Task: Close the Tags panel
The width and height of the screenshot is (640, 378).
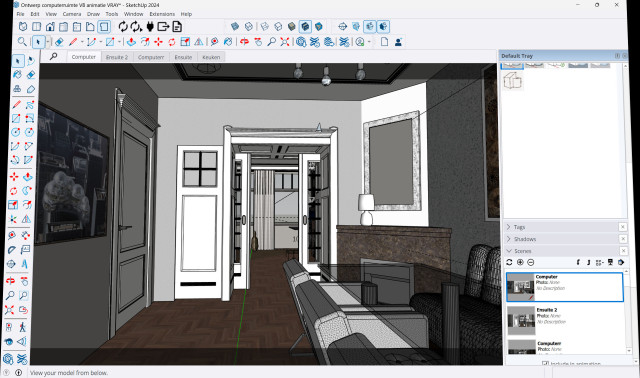Action: click(623, 227)
